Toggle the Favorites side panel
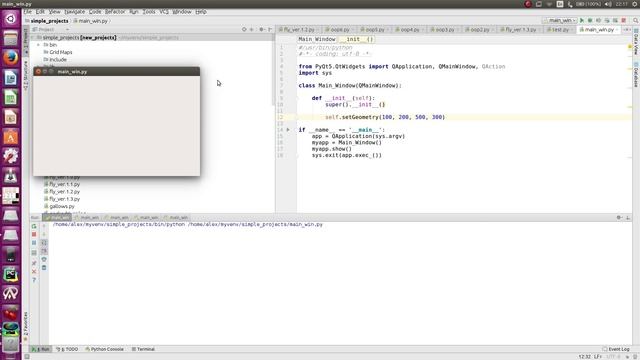The image size is (640, 360). click(x=26, y=327)
